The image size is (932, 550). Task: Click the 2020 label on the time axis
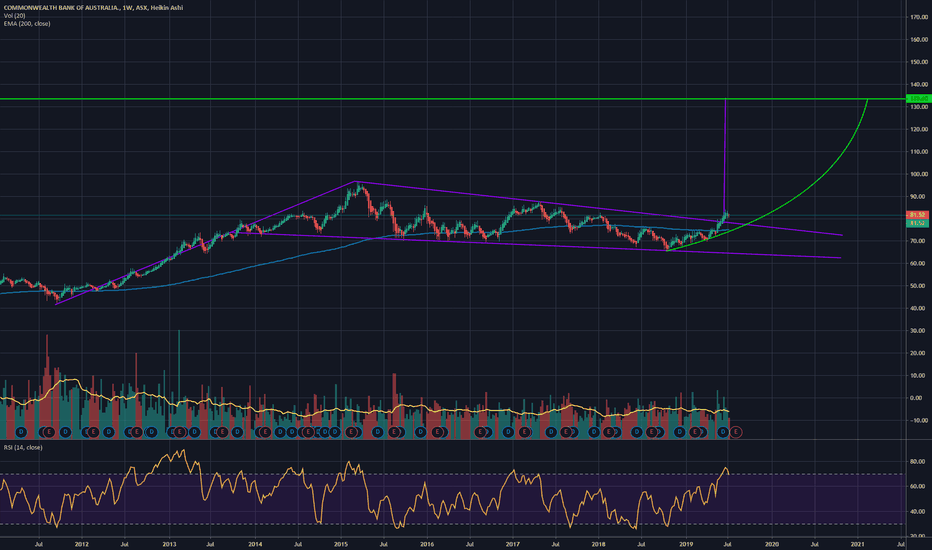tap(772, 544)
